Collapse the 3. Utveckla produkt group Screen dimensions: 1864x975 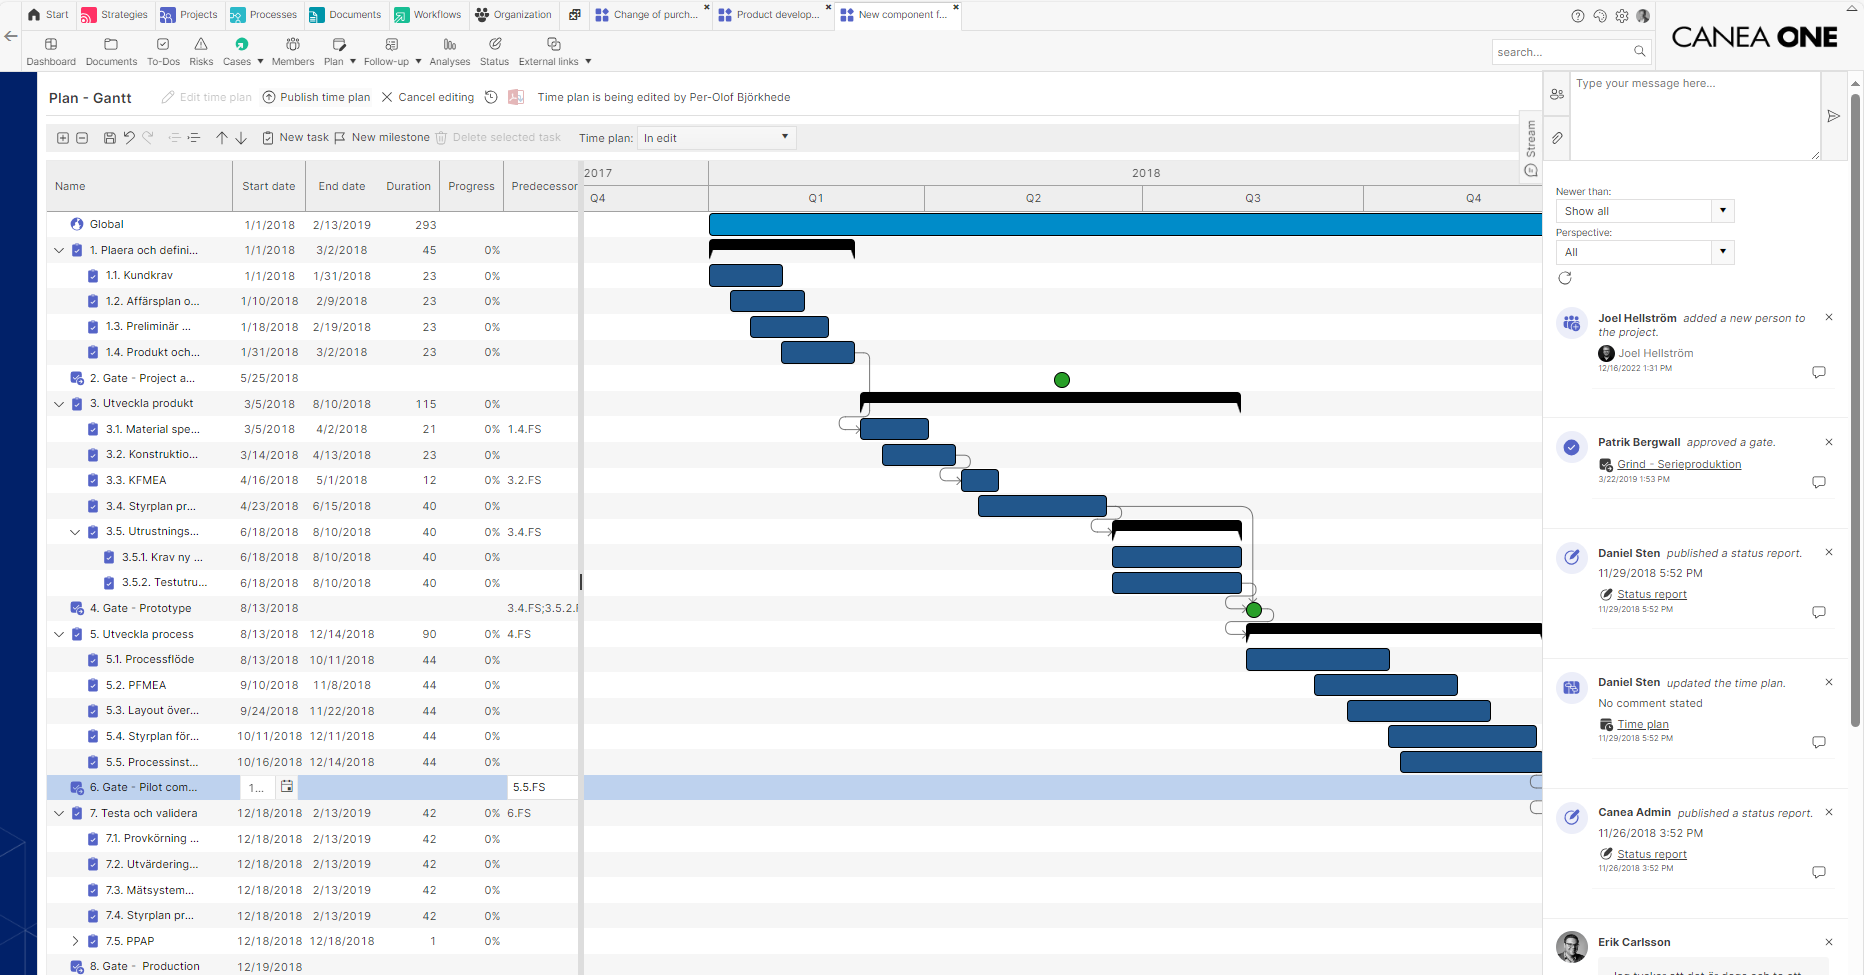[x=59, y=404]
